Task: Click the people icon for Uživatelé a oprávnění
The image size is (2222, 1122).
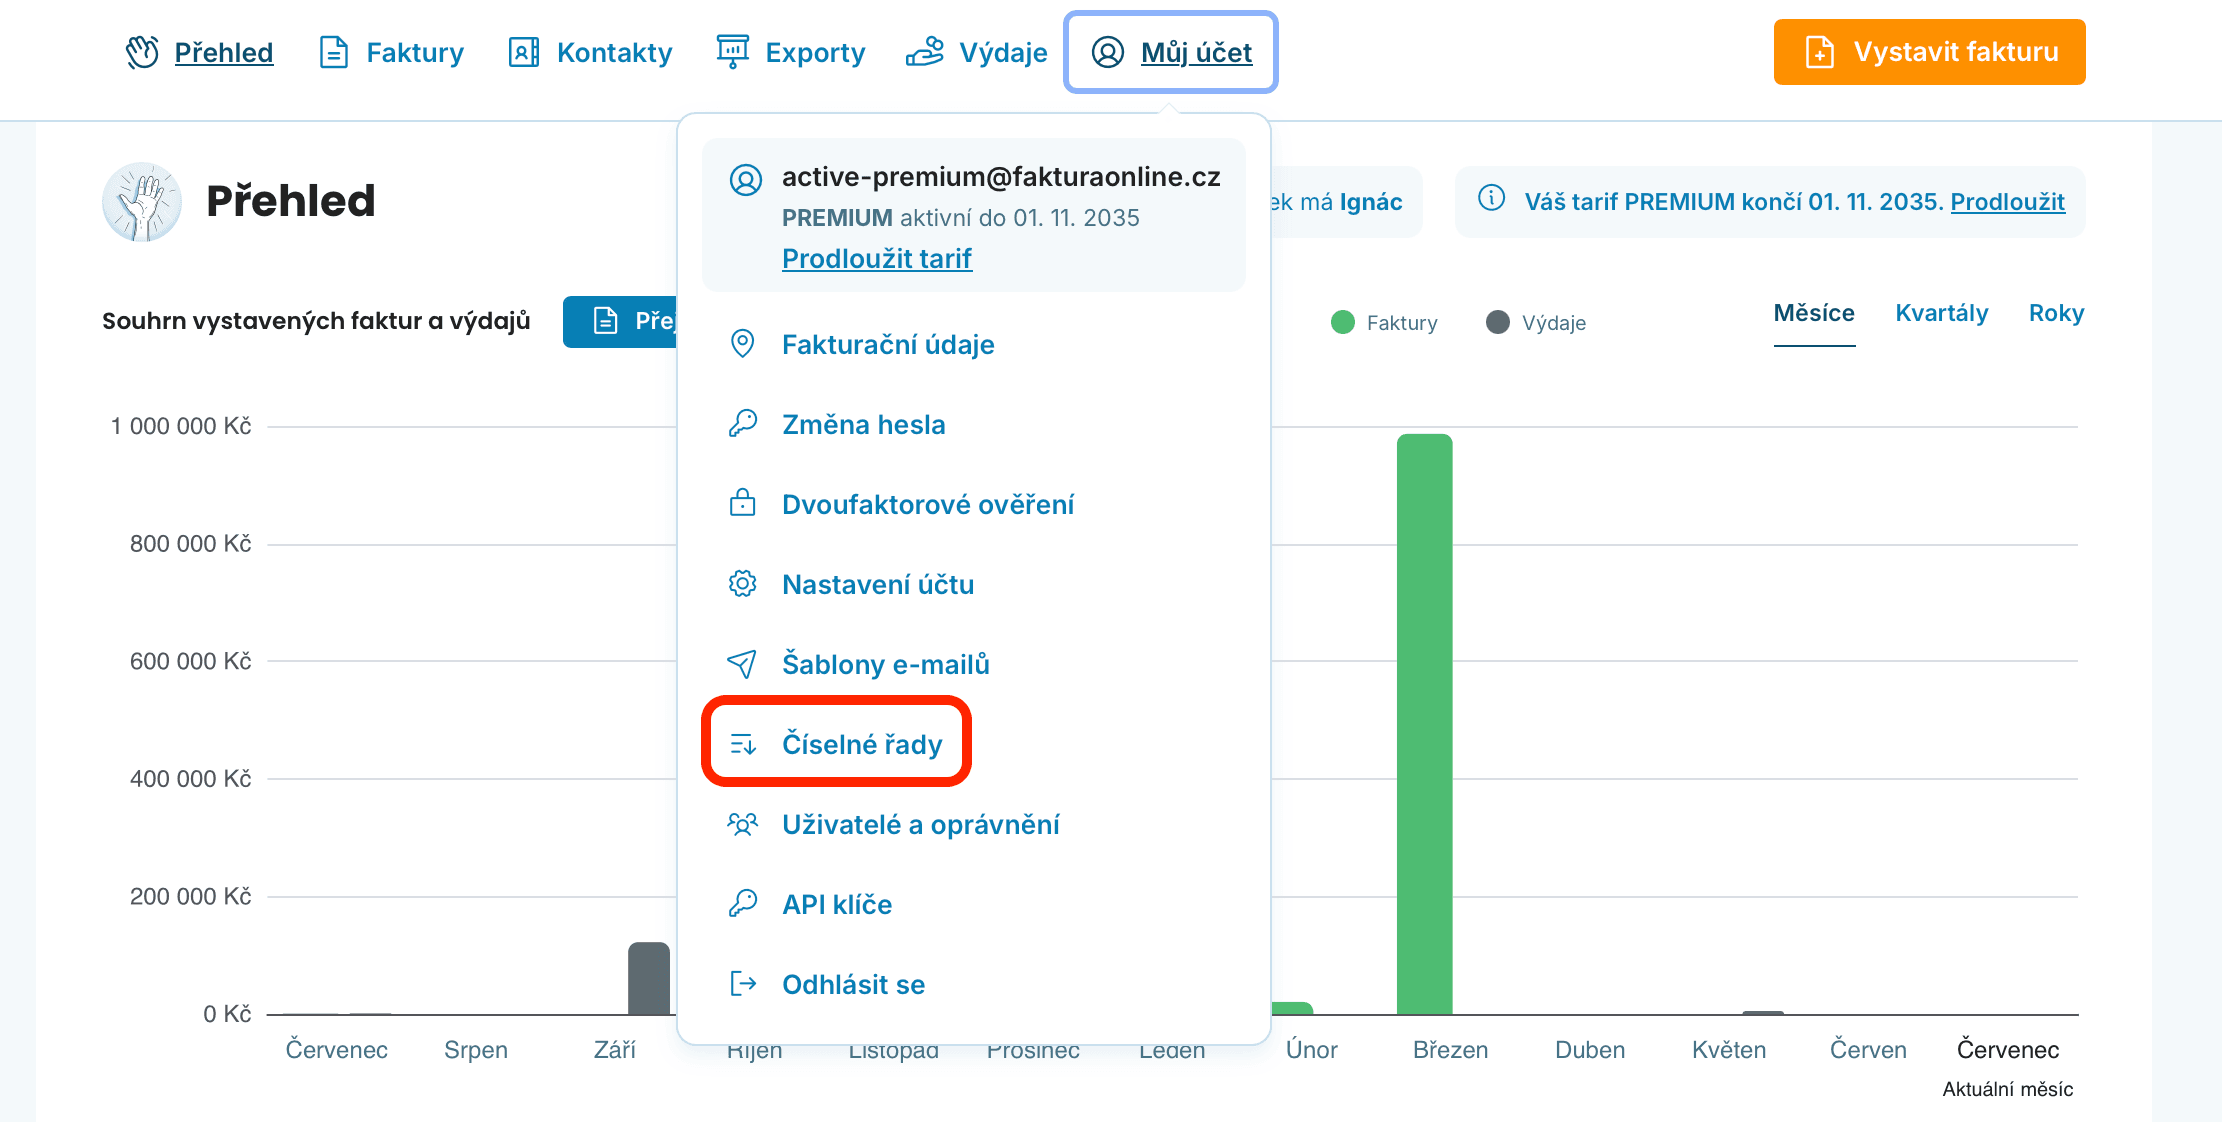Action: pyautogui.click(x=742, y=824)
